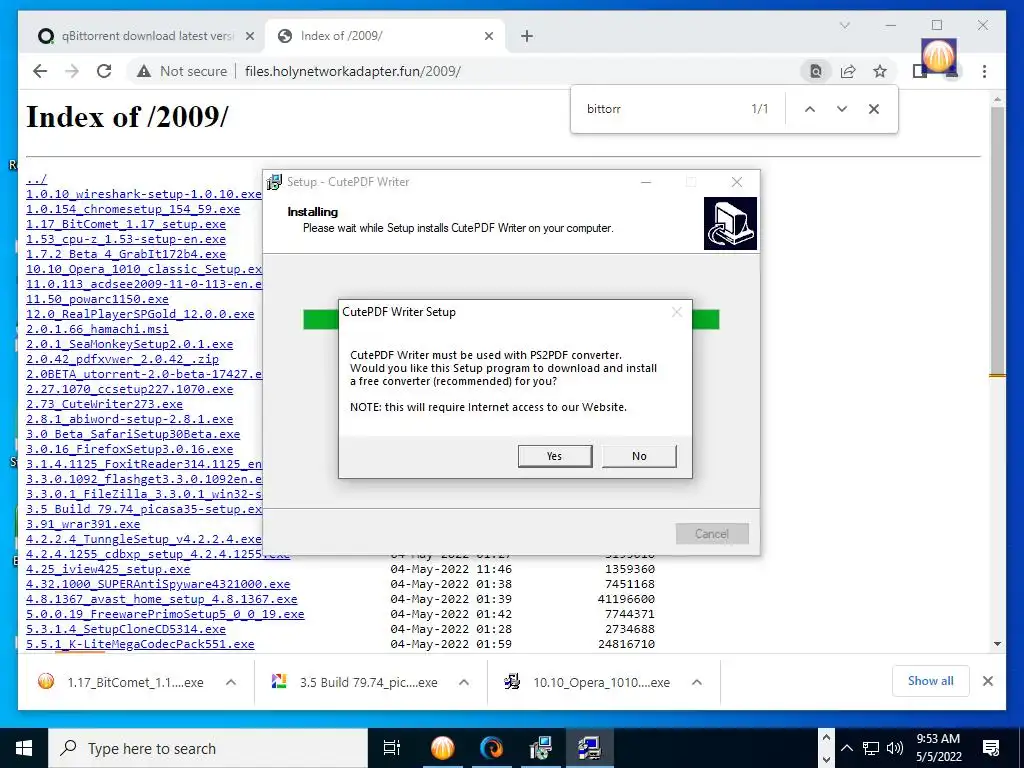The height and width of the screenshot is (768, 1024).
Task: Click 5.5.1_K-LiteMegaCodecPack551.exe link
Action: click(140, 644)
